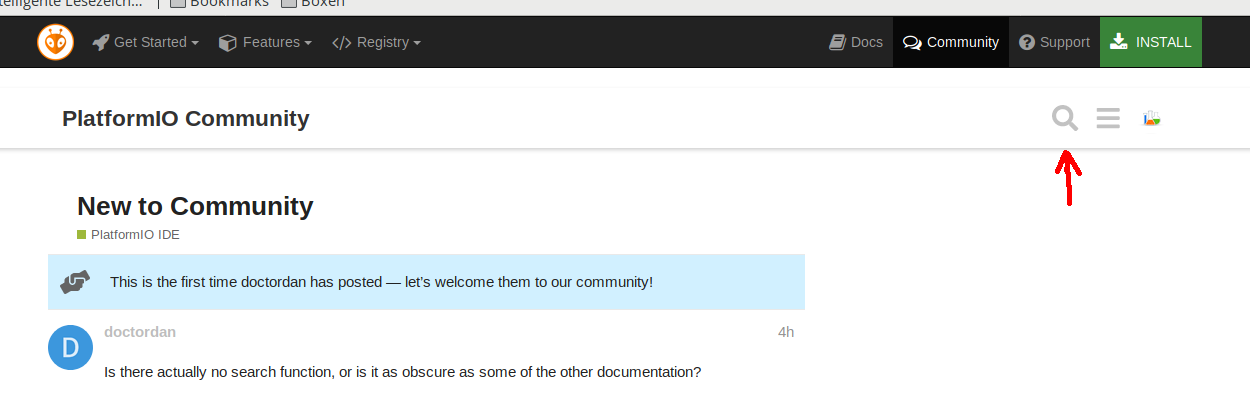Click the book icon next to Docs
This screenshot has height=403, width=1250.
[x=838, y=42]
